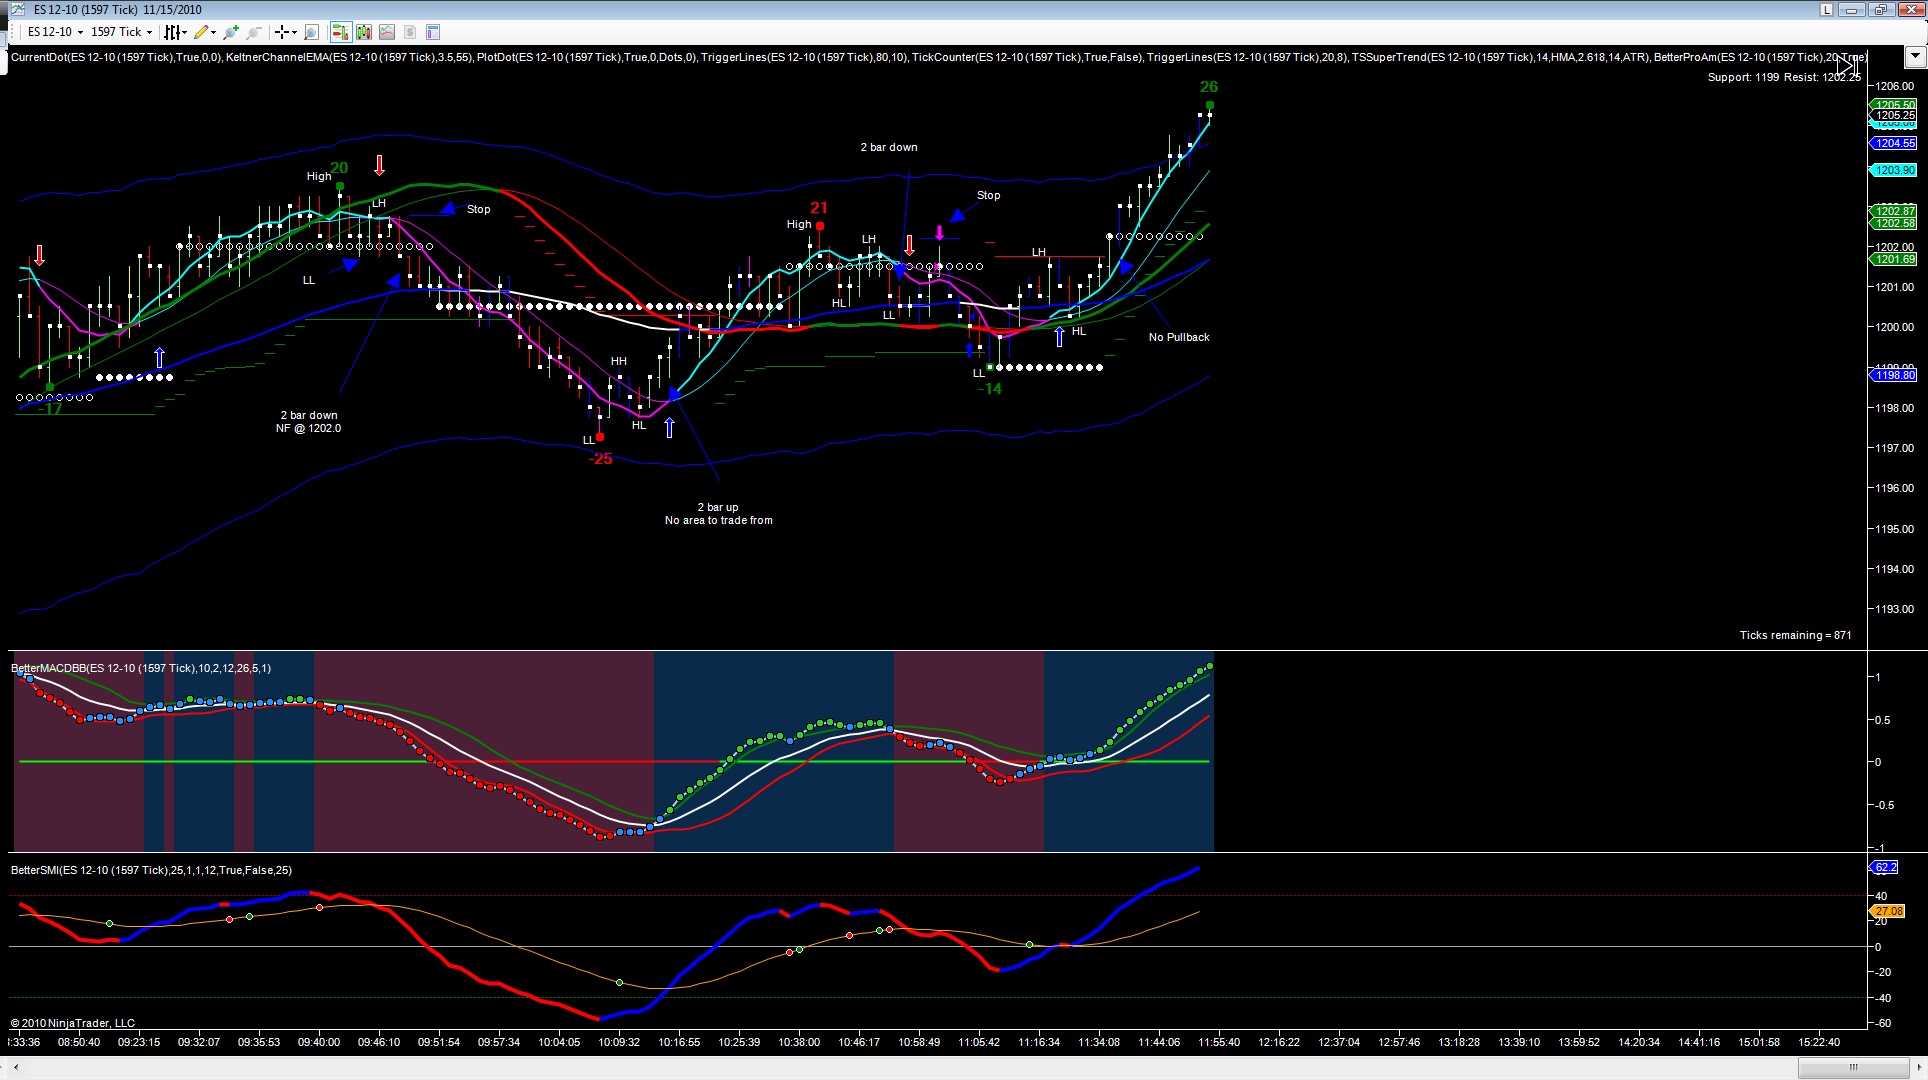Click the 'Ticks remaining = 871' text
This screenshot has height=1080, width=1928.
pos(1795,635)
